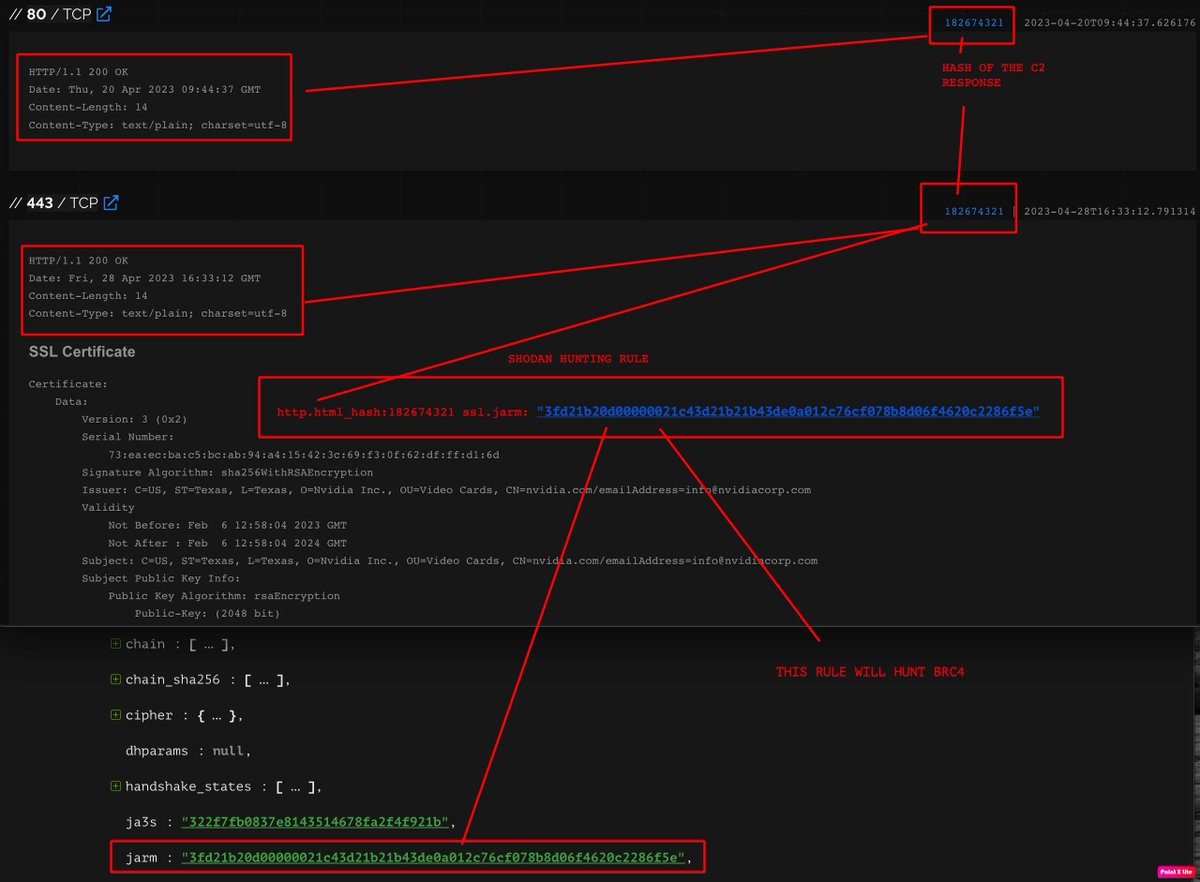Click the 80 / TCP port heading
The image size is (1200, 882).
[50, 15]
